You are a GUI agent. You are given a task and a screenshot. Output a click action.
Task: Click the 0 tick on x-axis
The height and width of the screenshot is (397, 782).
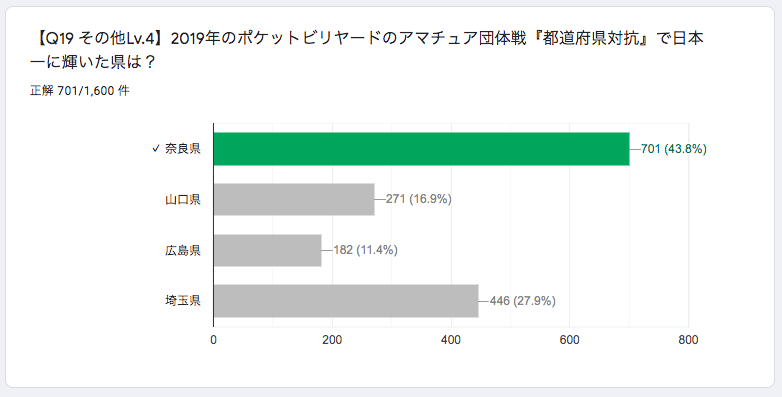point(213,340)
